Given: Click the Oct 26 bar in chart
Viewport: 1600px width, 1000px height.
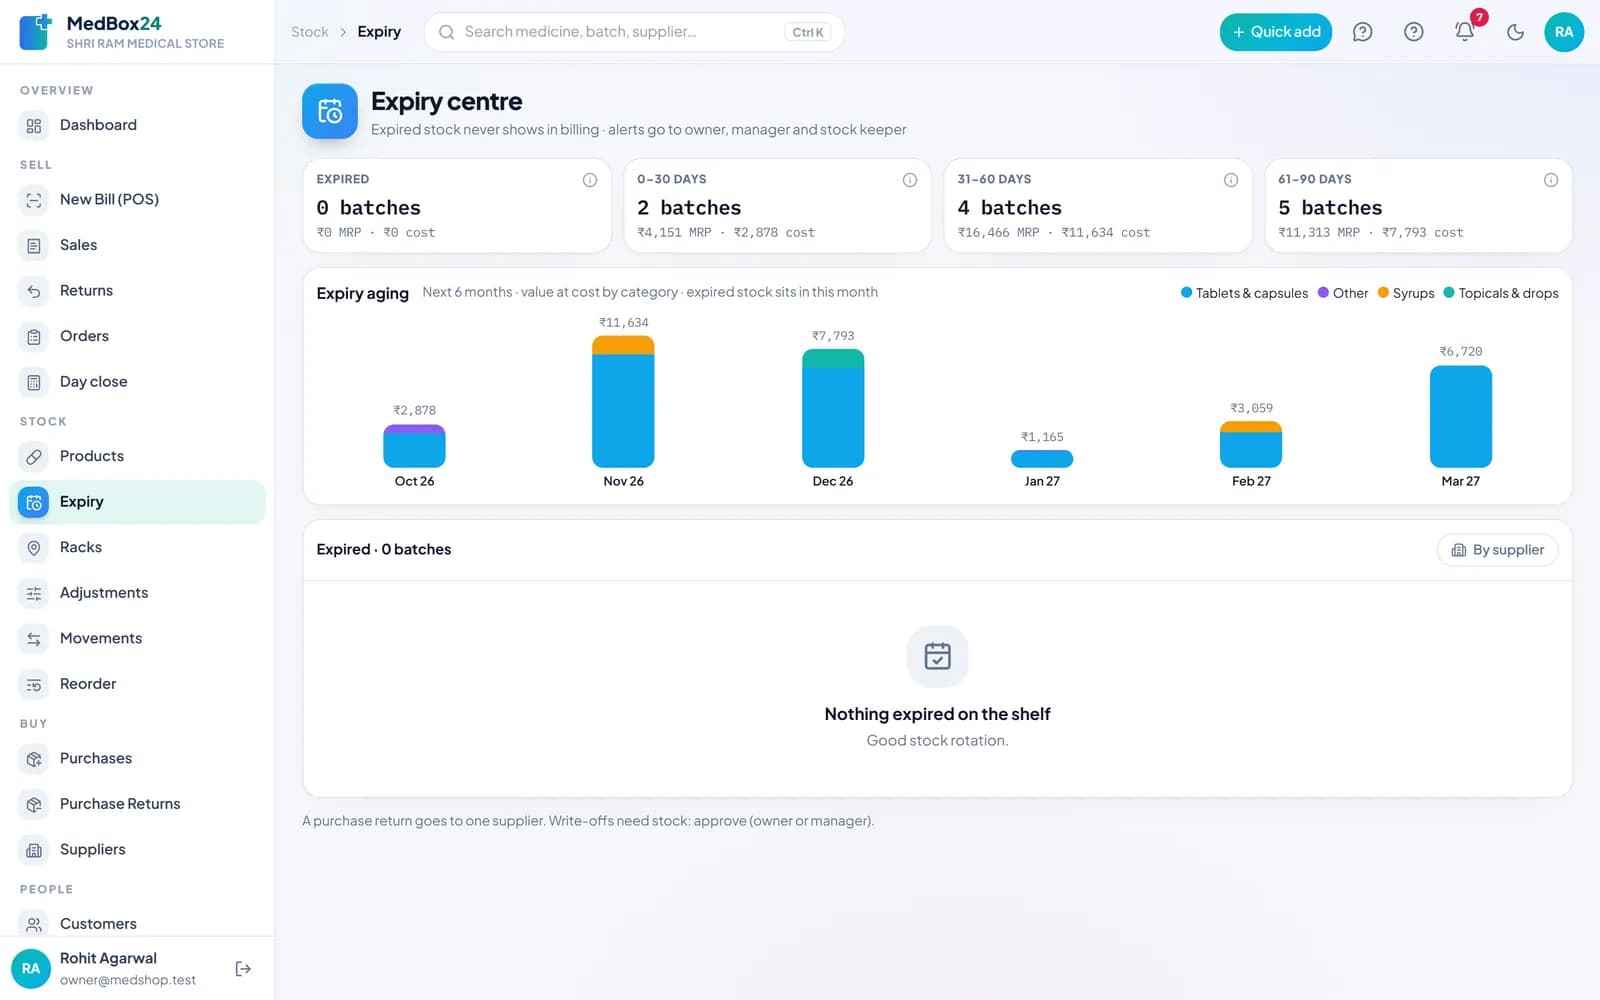Looking at the screenshot, I should [414, 446].
